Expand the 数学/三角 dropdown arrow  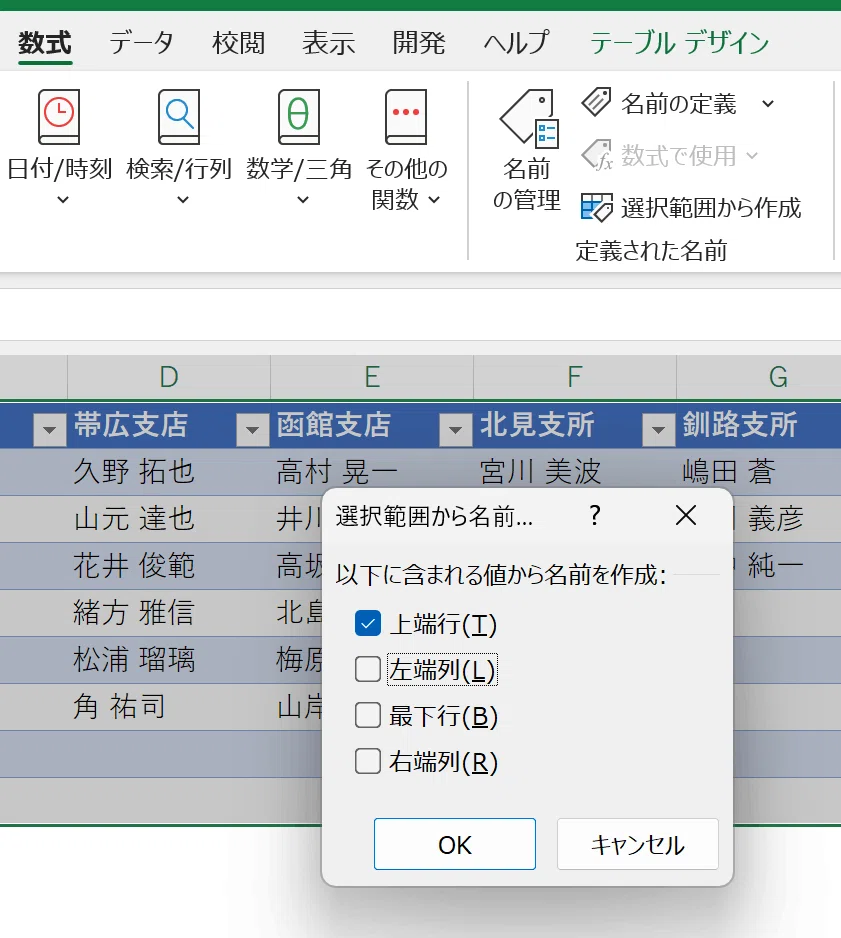point(303,200)
